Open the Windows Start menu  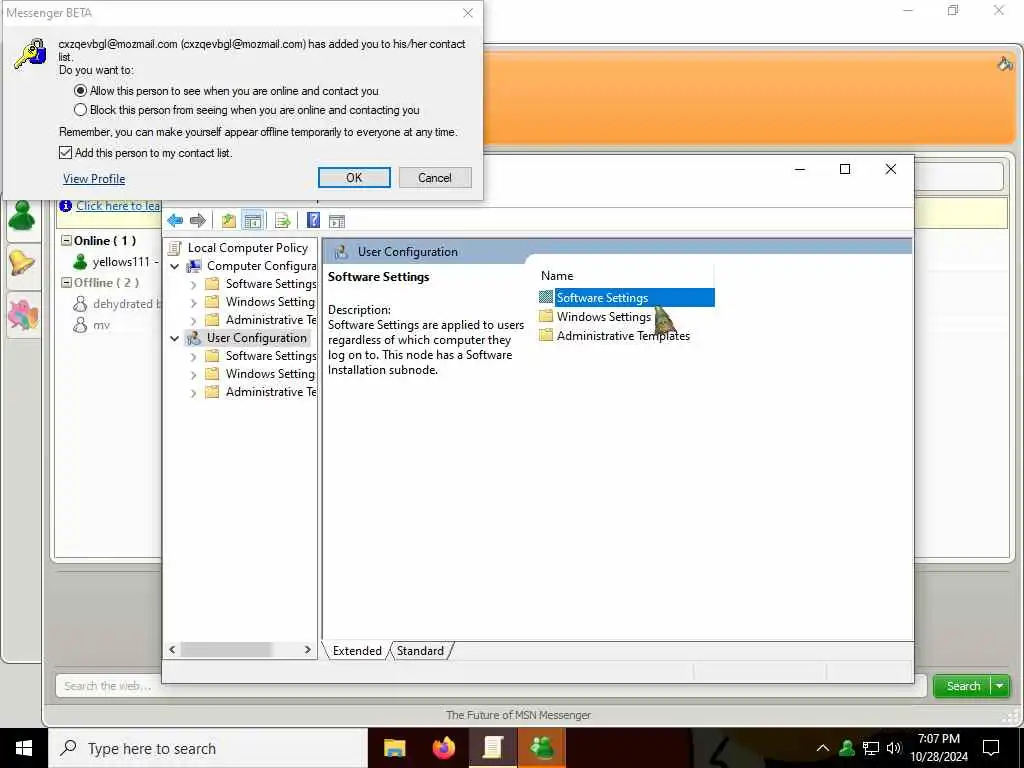click(x=24, y=748)
